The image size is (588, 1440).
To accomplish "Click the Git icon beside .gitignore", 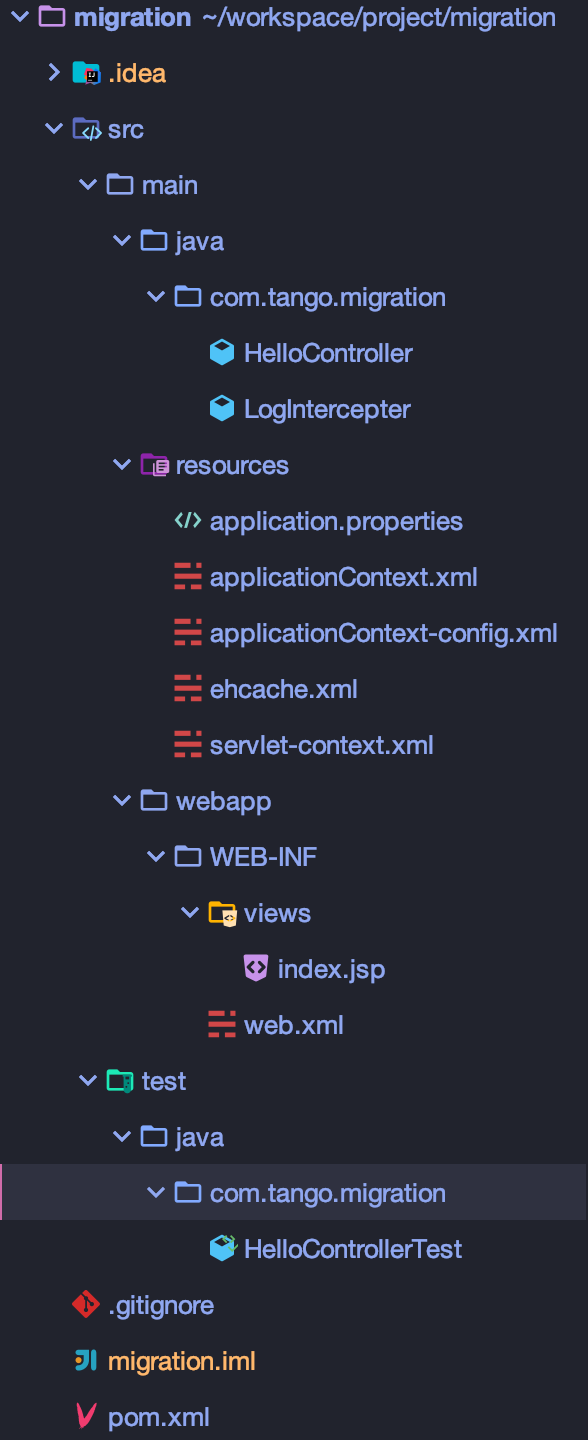I will [x=88, y=1304].
